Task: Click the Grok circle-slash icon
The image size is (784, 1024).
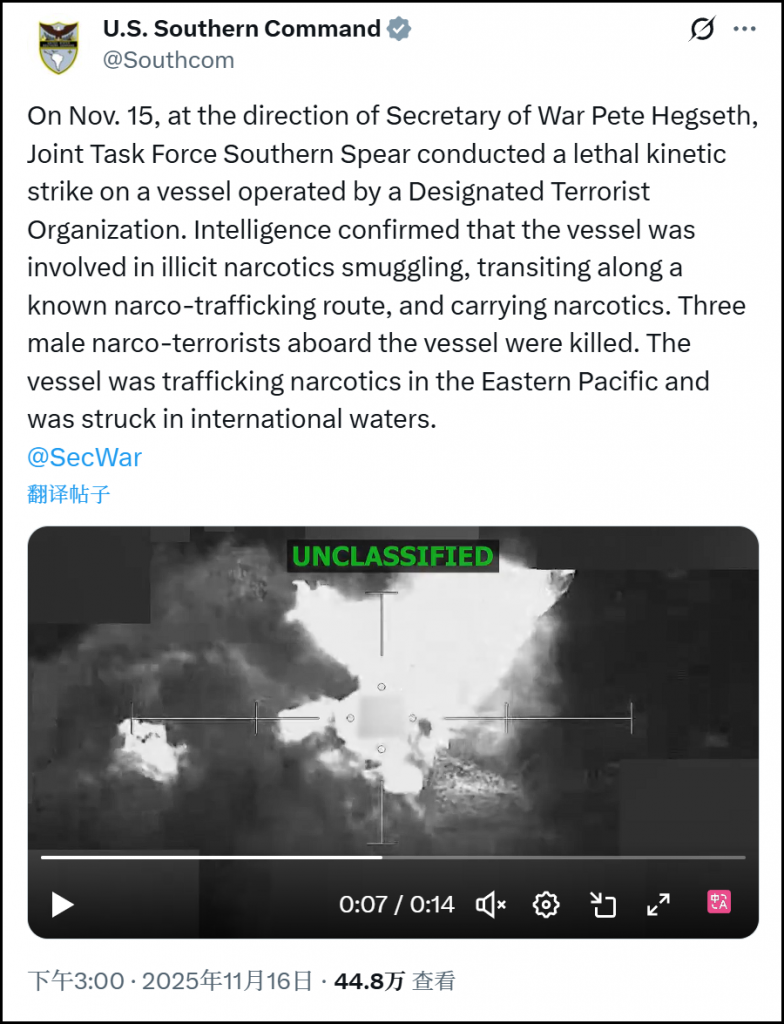Action: pos(702,29)
